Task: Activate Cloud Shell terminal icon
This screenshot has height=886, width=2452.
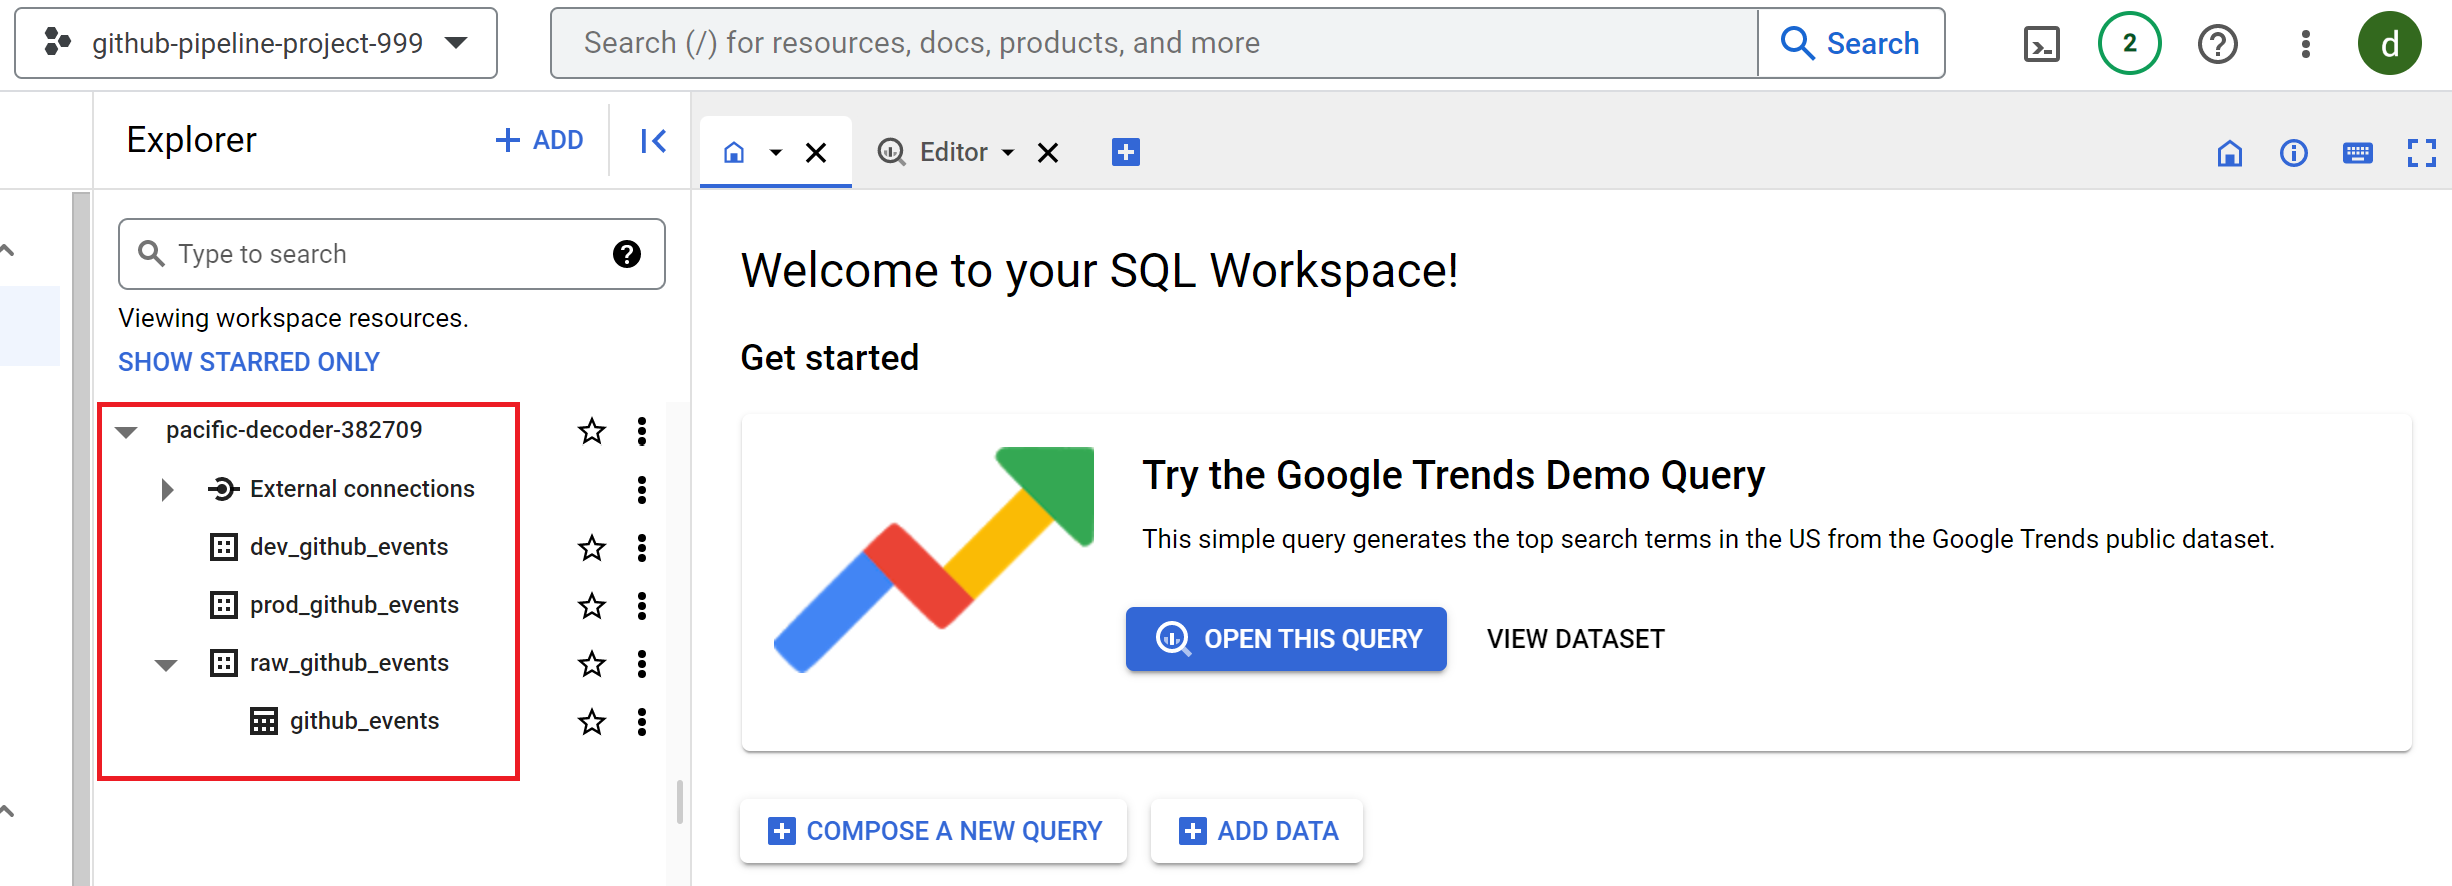Action: click(2041, 44)
